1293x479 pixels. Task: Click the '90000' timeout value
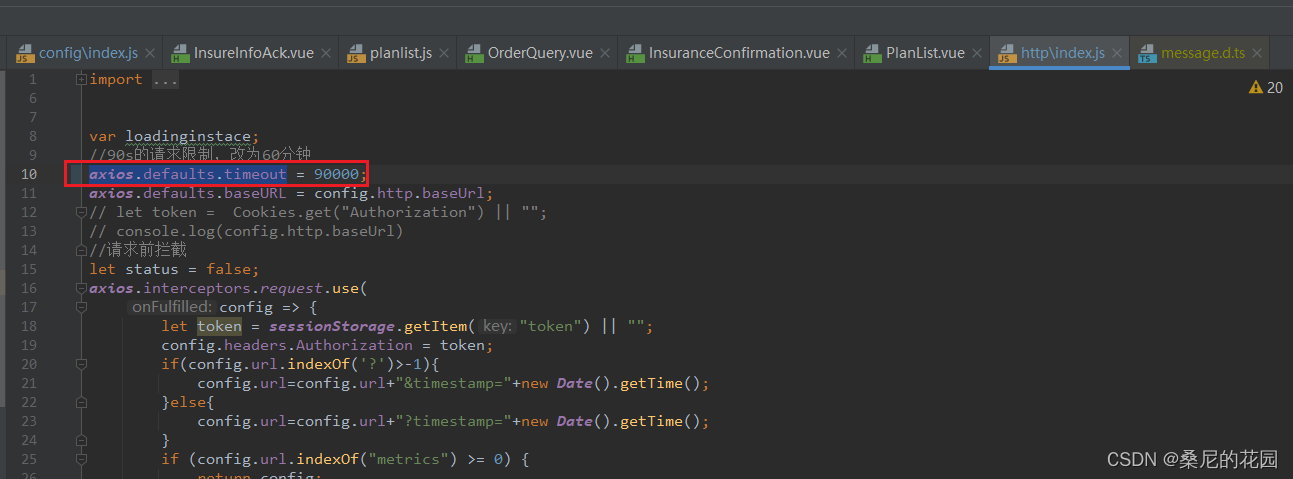point(337,174)
